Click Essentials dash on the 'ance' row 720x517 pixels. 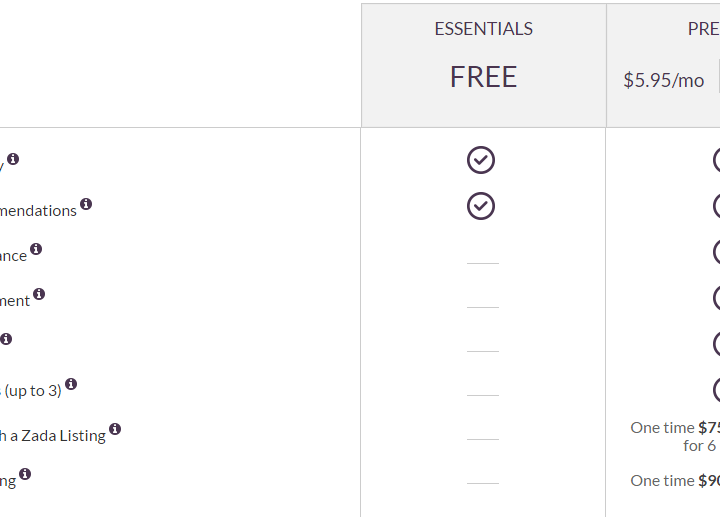[x=483, y=264]
